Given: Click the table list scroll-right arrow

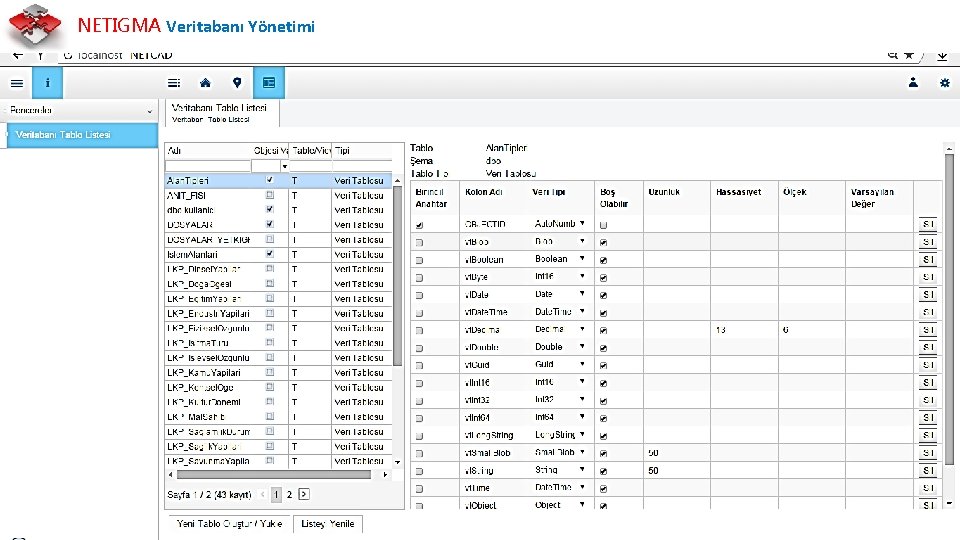Looking at the screenshot, I should point(385,474).
